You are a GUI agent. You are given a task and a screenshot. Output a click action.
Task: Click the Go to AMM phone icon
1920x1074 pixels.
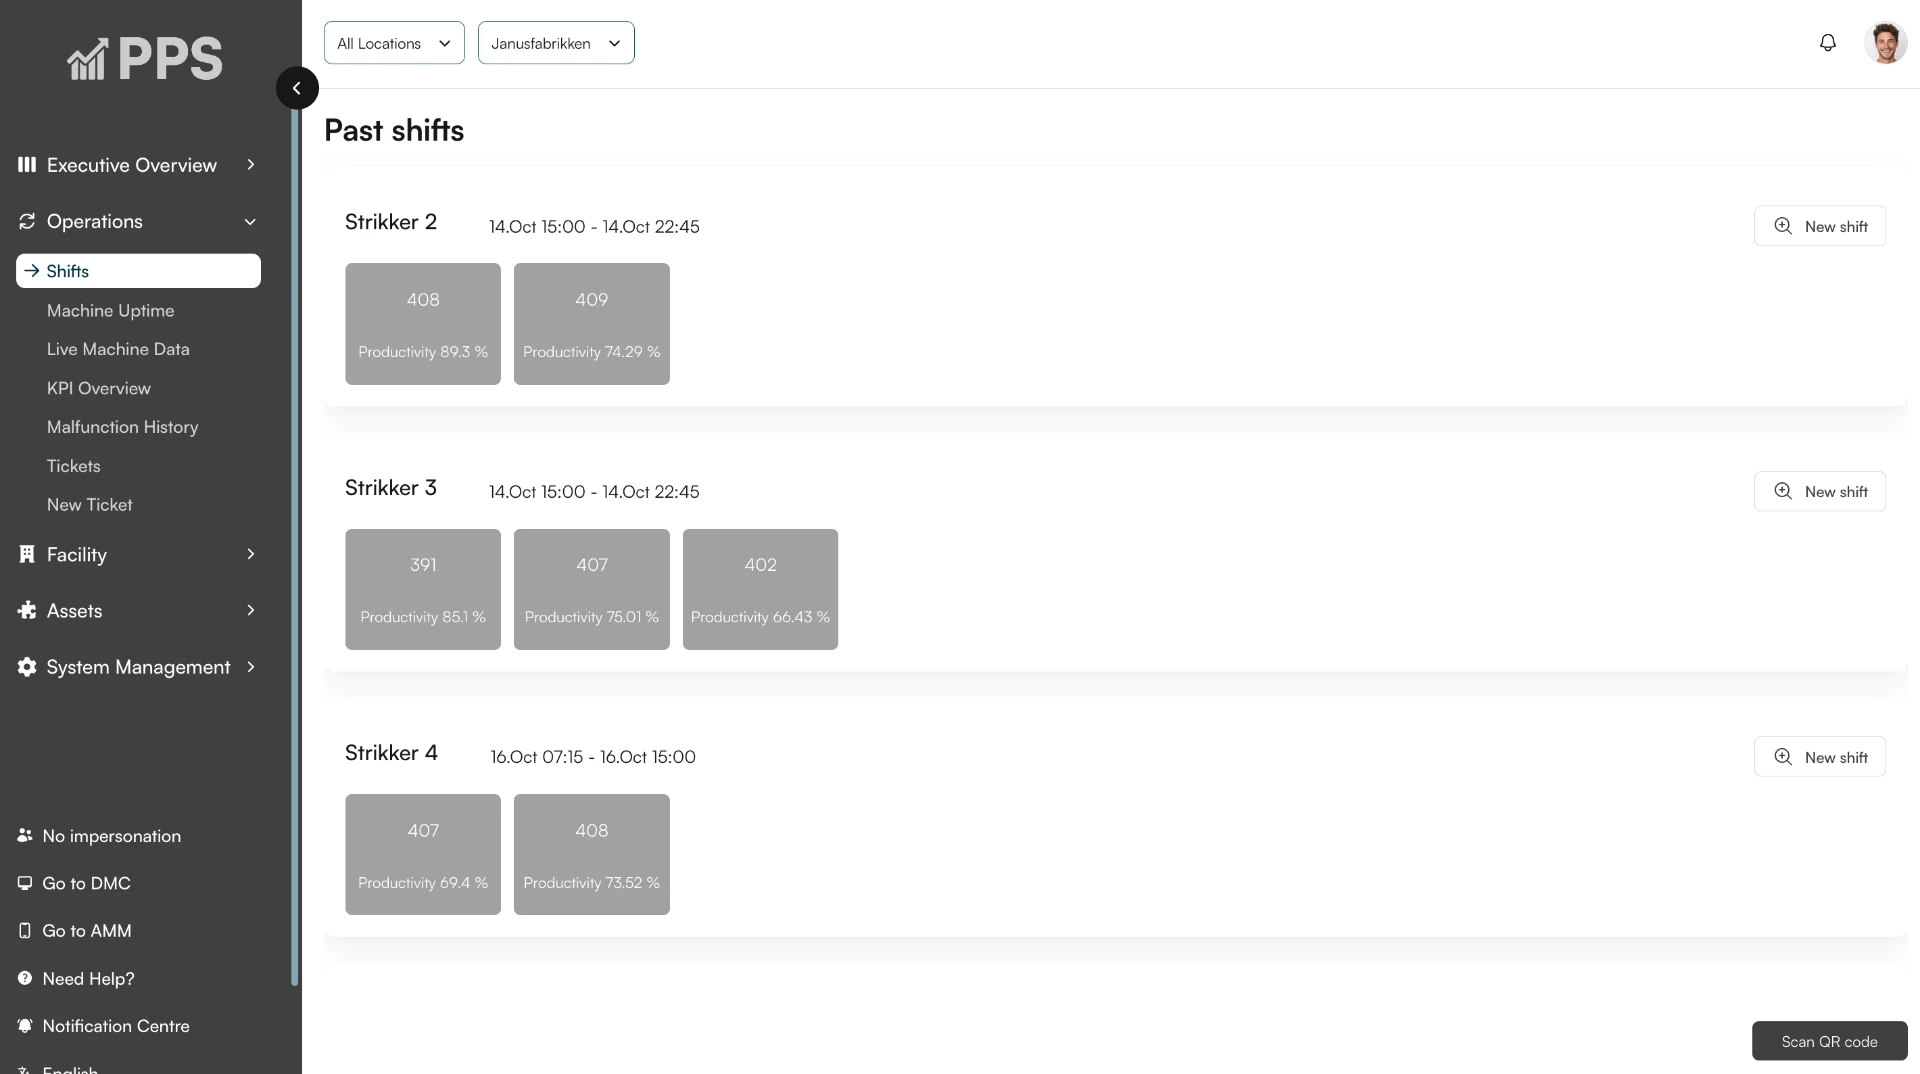pyautogui.click(x=25, y=930)
